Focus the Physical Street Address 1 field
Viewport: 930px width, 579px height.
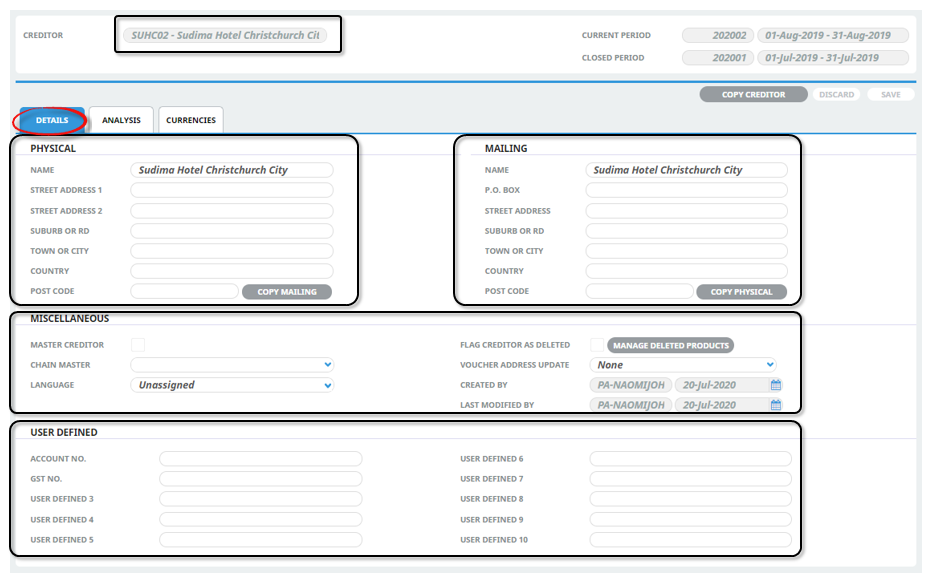point(232,190)
